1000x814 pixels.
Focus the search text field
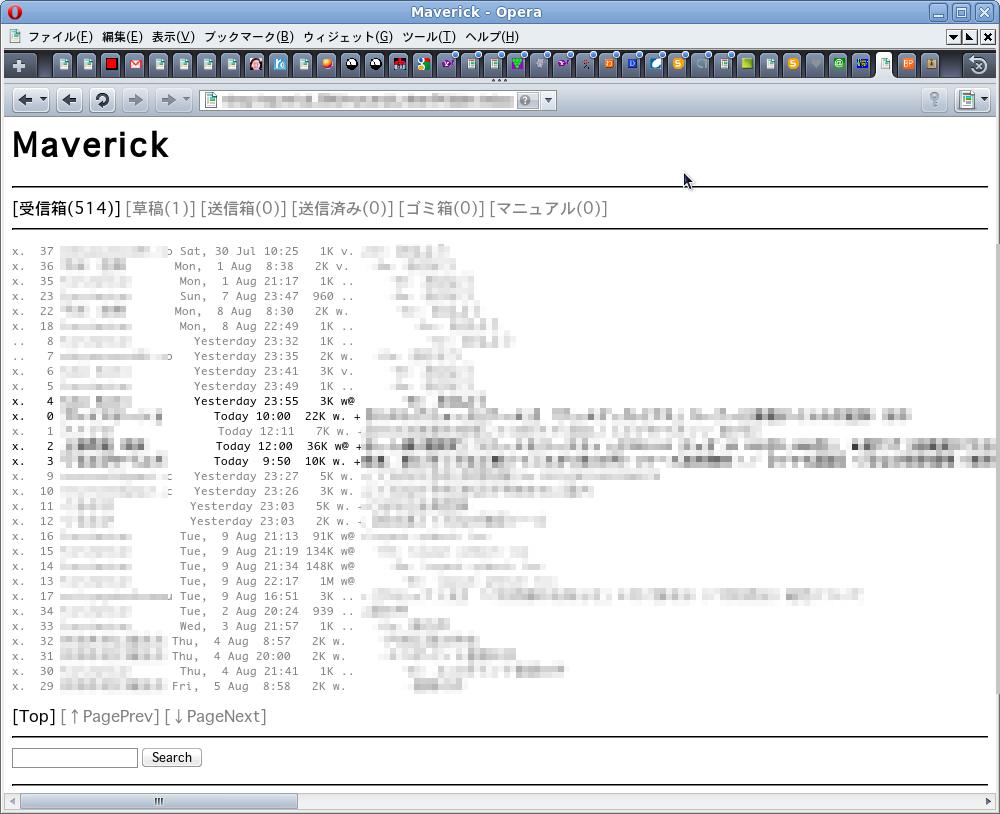click(75, 758)
